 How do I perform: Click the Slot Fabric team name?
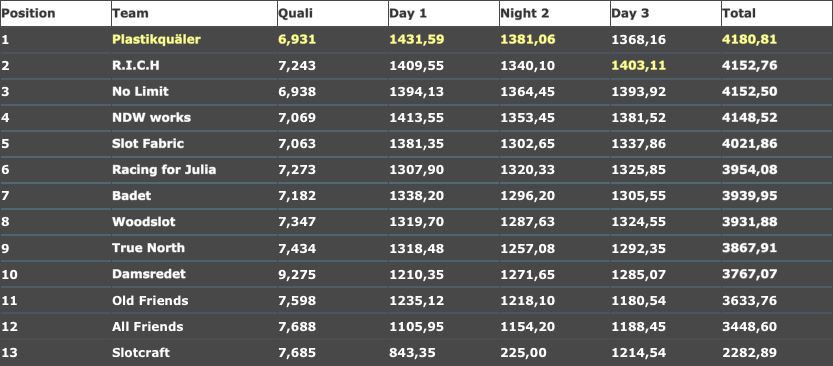pos(148,143)
